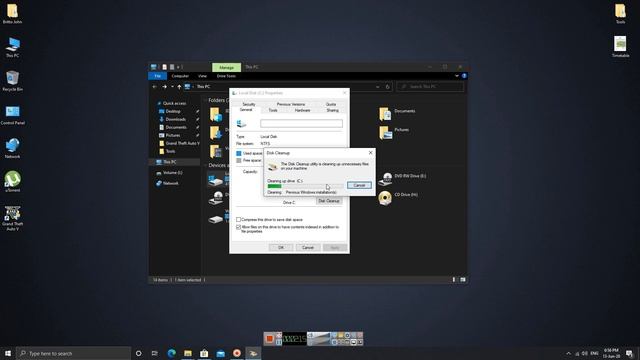The height and width of the screenshot is (360, 640).
Task: Go up one folder level
Action: click(179, 87)
